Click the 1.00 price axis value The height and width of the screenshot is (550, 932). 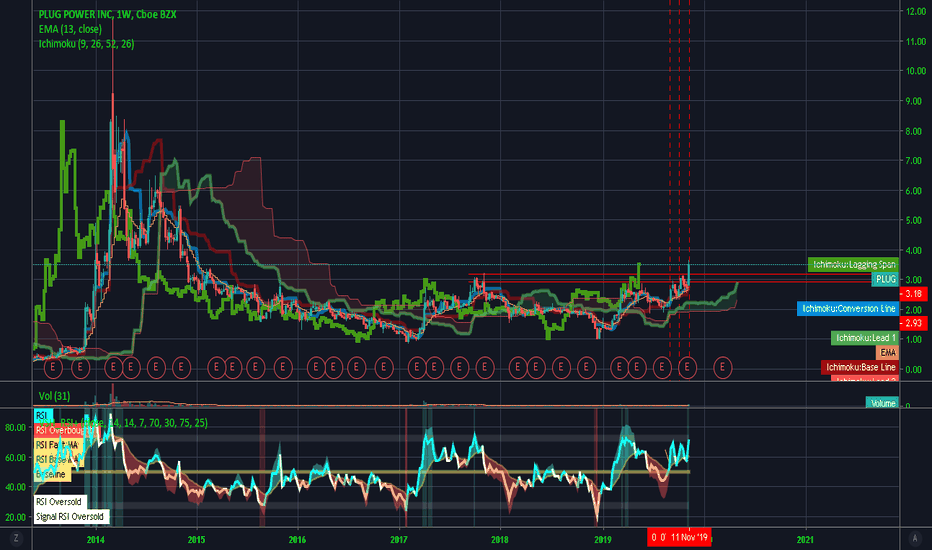[x=914, y=339]
